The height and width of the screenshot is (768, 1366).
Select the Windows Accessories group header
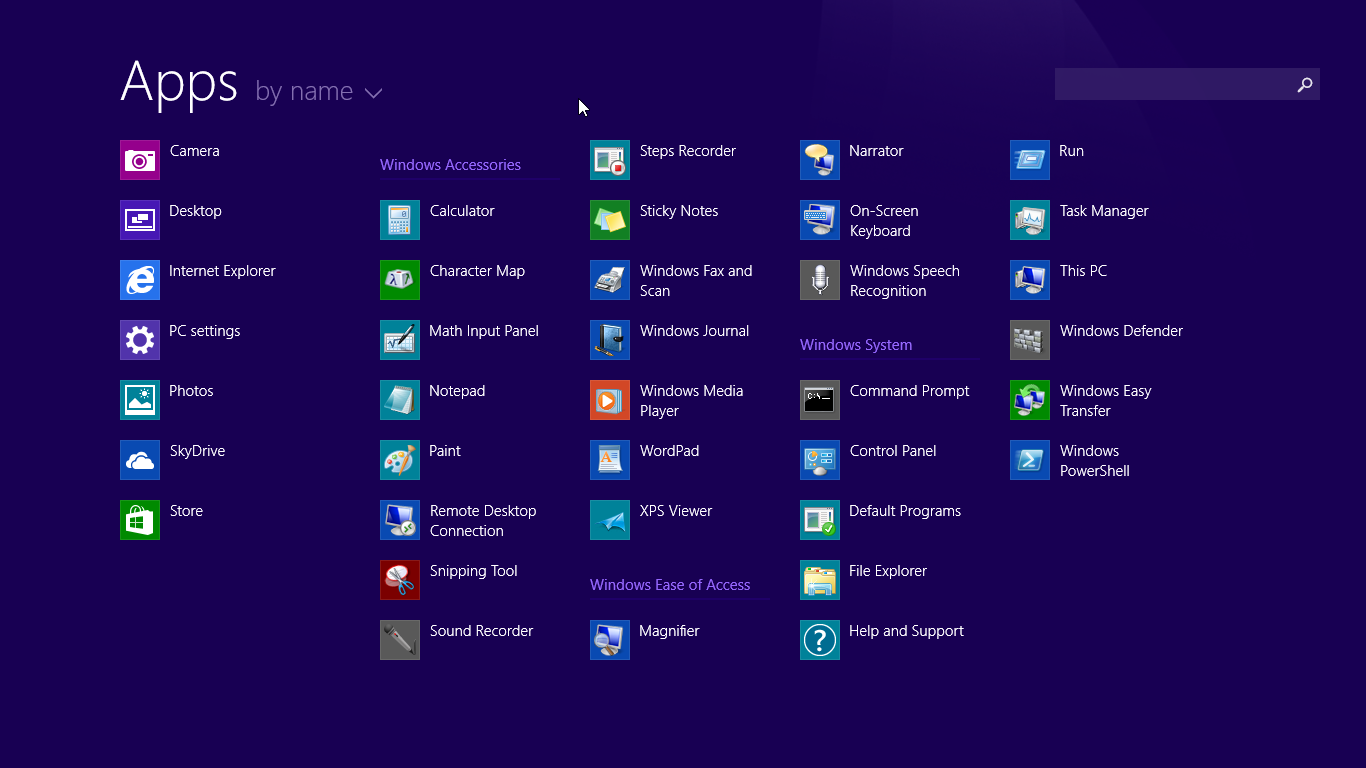tap(450, 165)
